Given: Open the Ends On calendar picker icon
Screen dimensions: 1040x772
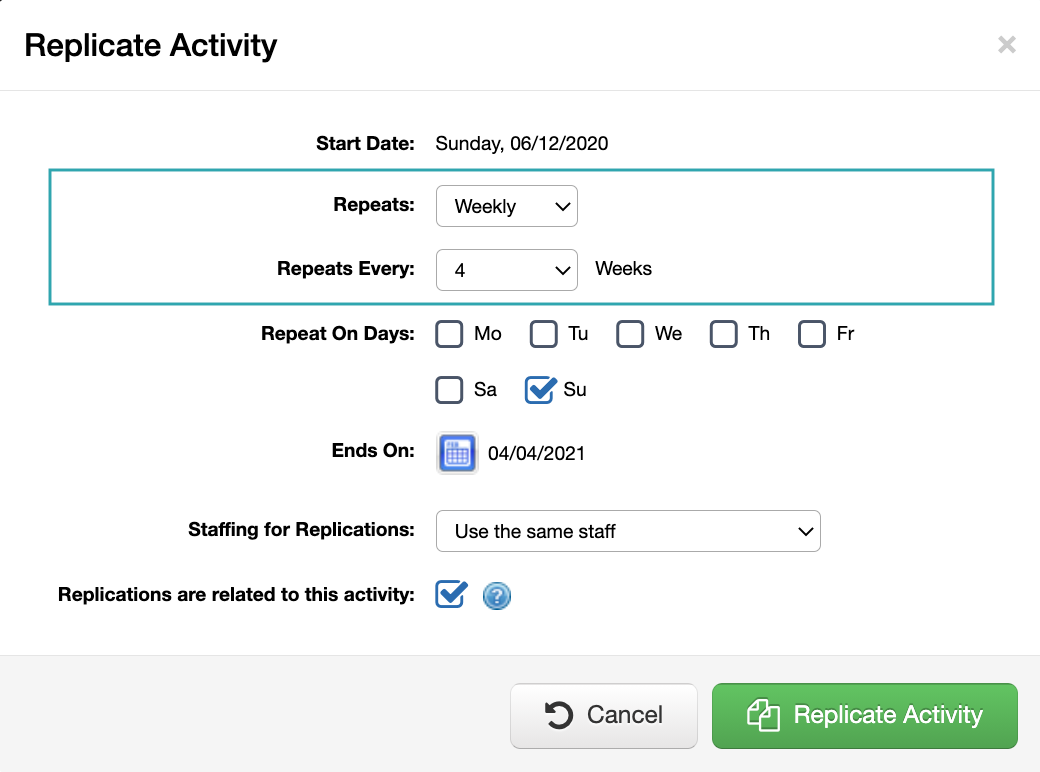Looking at the screenshot, I should (x=457, y=453).
